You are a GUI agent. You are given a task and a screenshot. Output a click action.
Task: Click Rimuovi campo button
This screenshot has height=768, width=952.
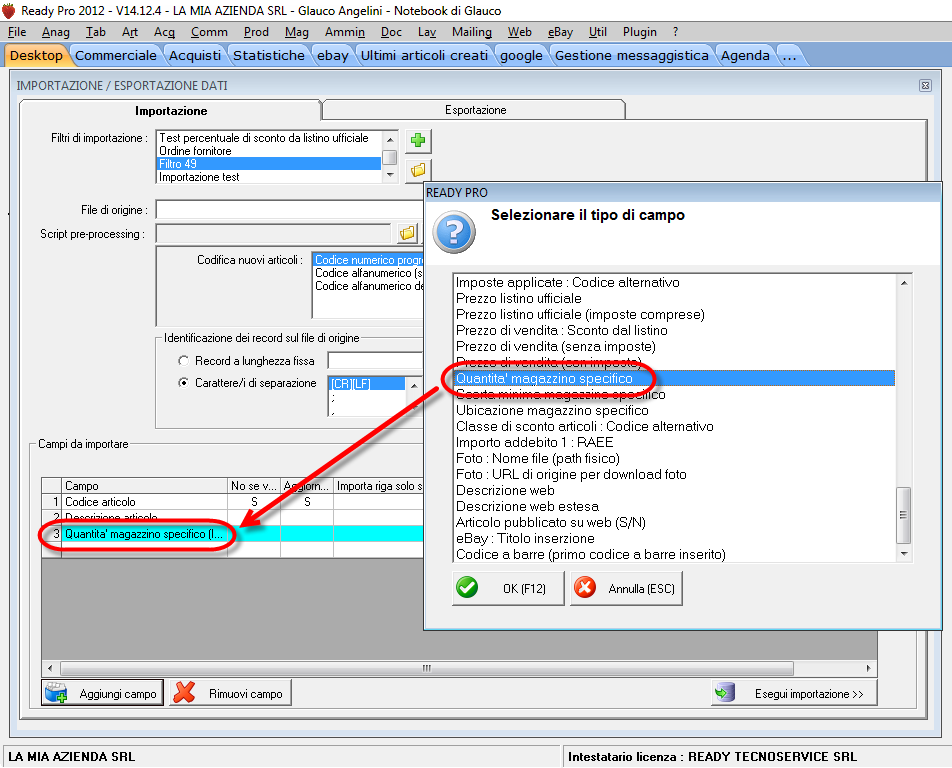[230, 693]
